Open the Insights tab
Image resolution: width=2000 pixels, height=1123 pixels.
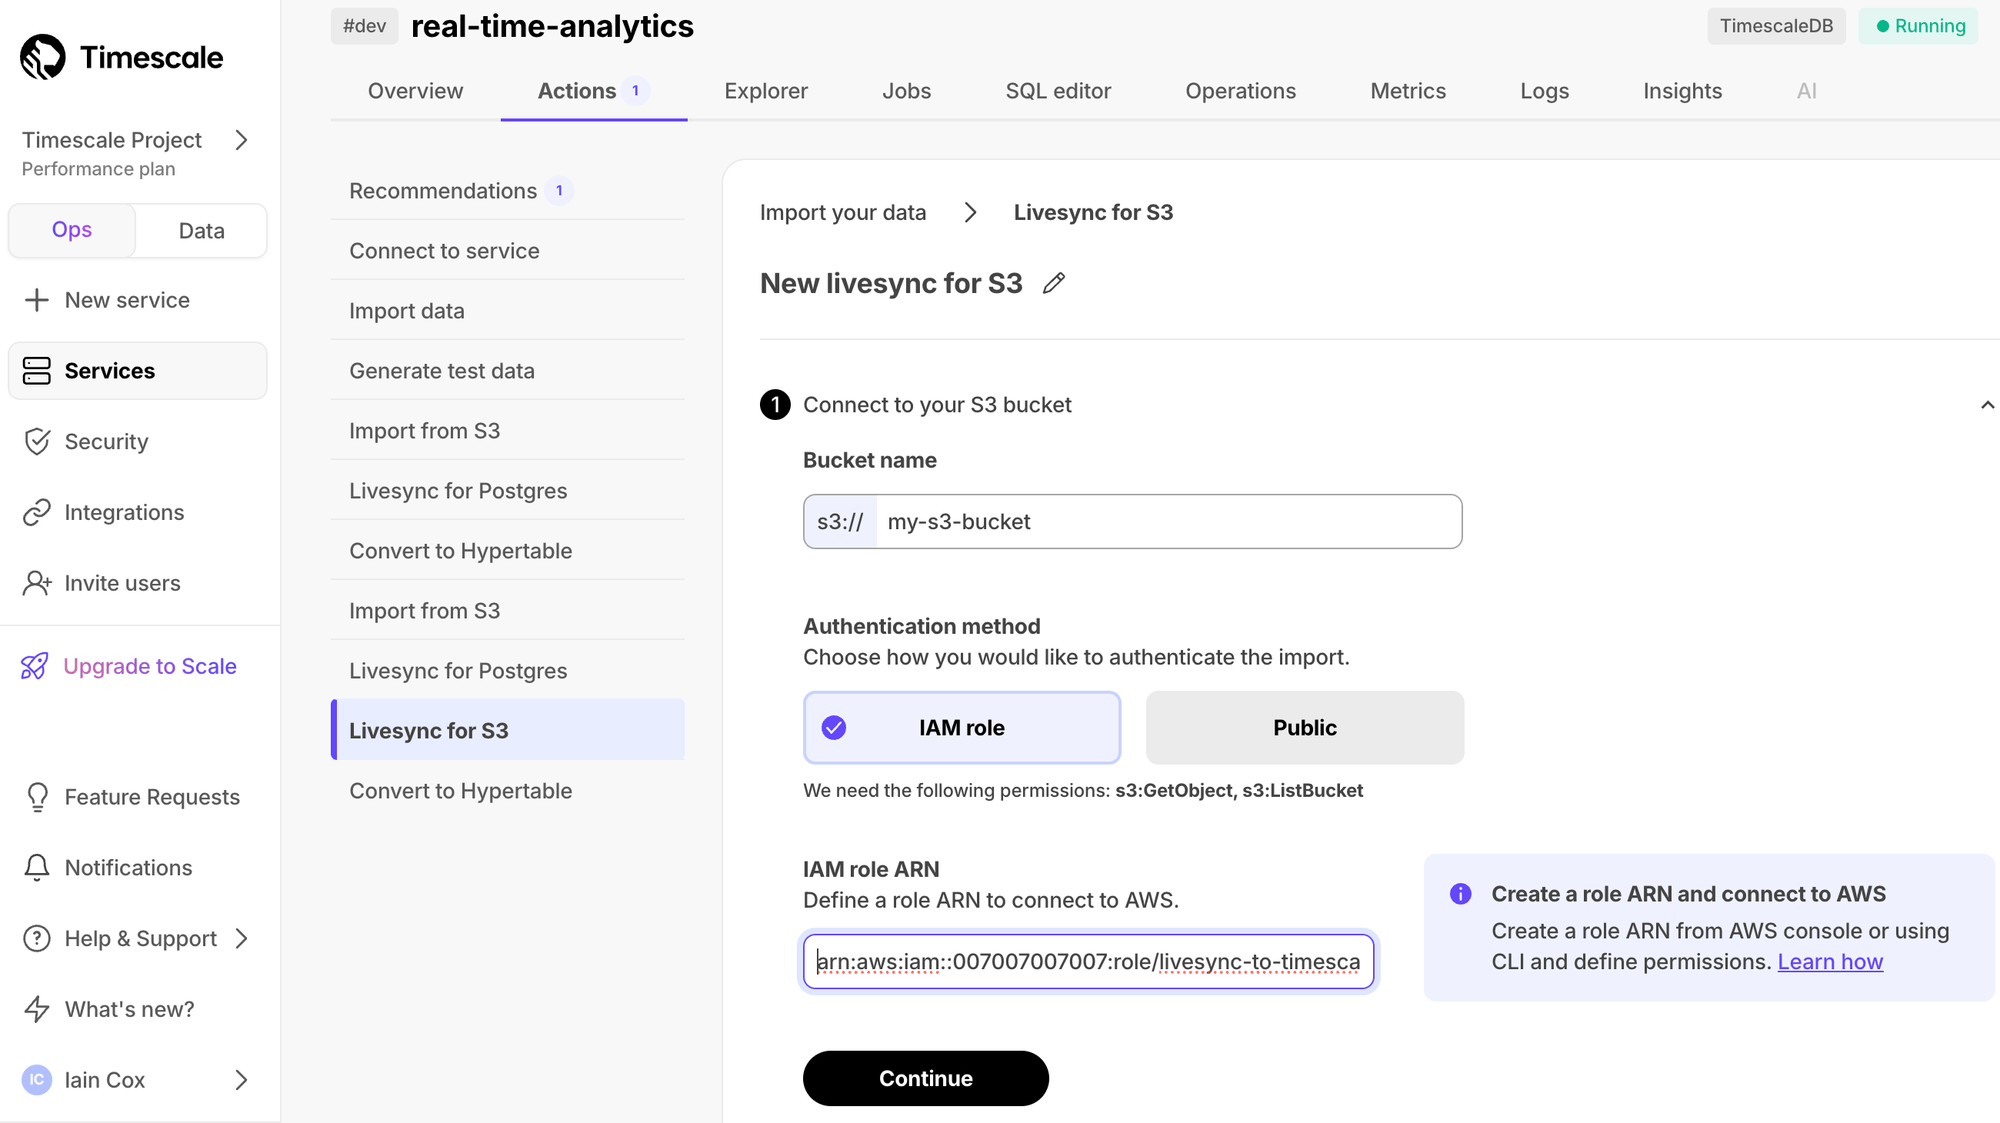1682,91
